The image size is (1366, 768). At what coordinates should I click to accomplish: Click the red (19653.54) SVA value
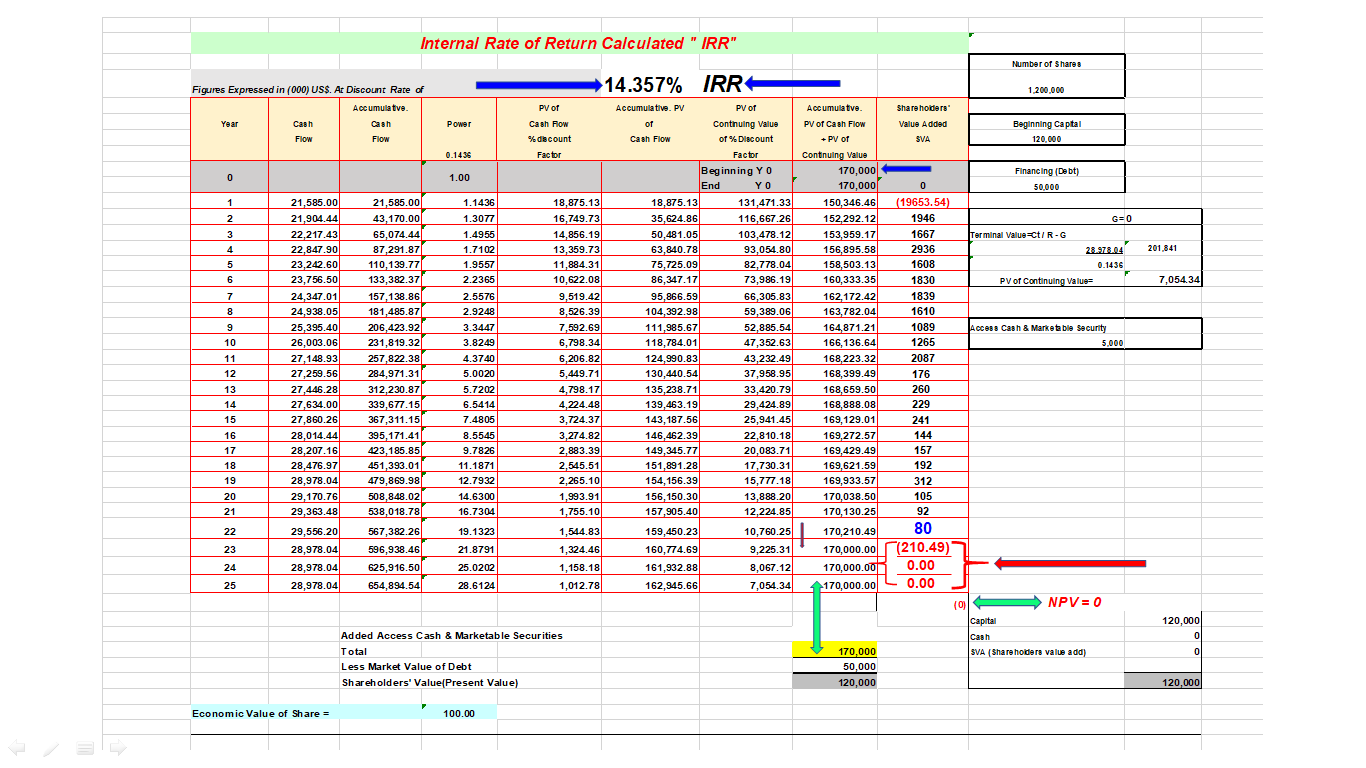coord(923,201)
